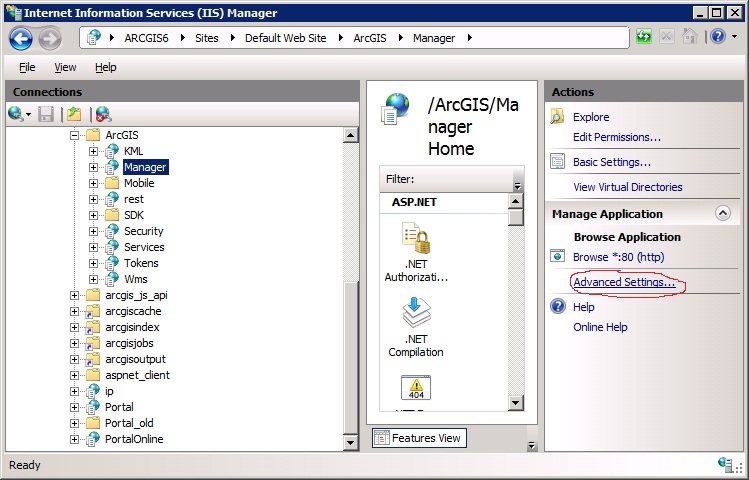Select the Portal_old folder
749x480 pixels.
coord(129,423)
